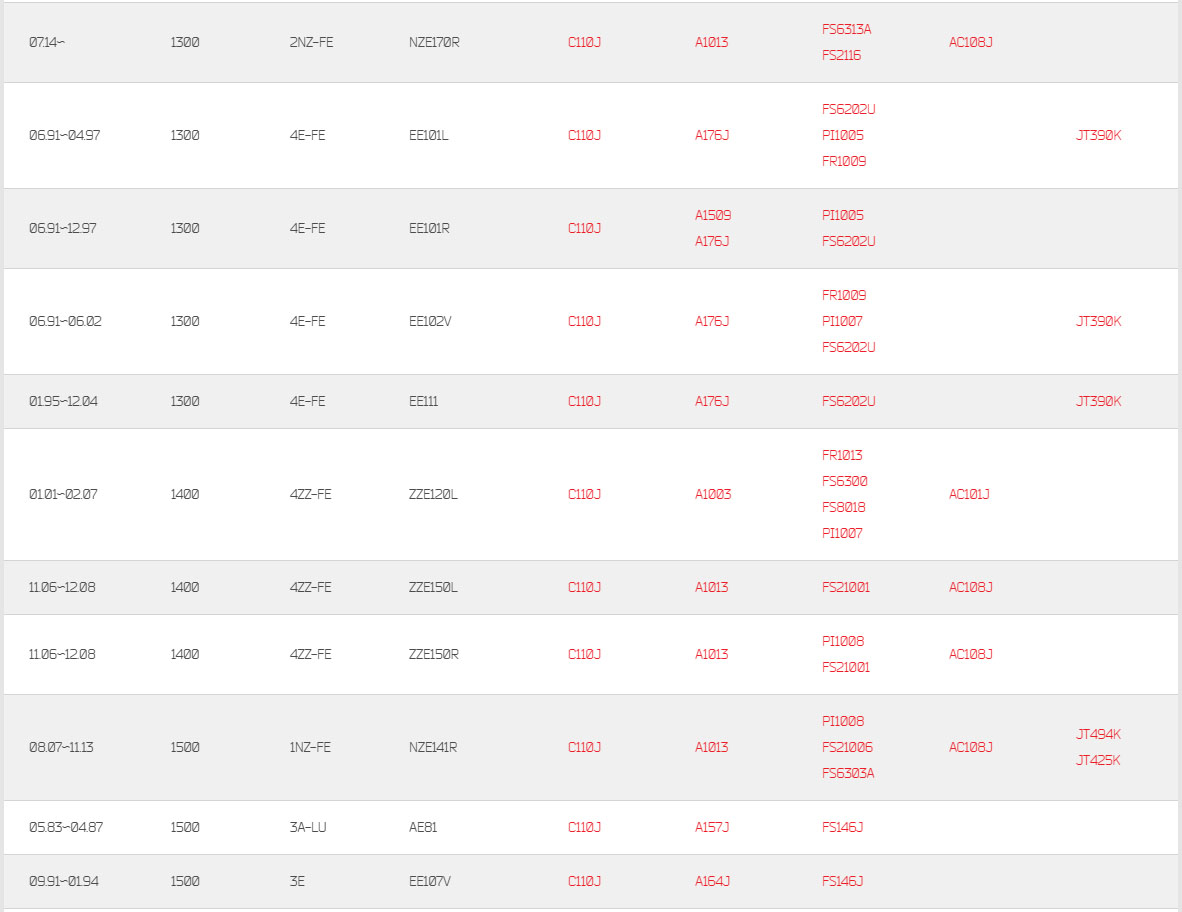Open part link FS2116
The height and width of the screenshot is (912, 1182).
point(841,55)
